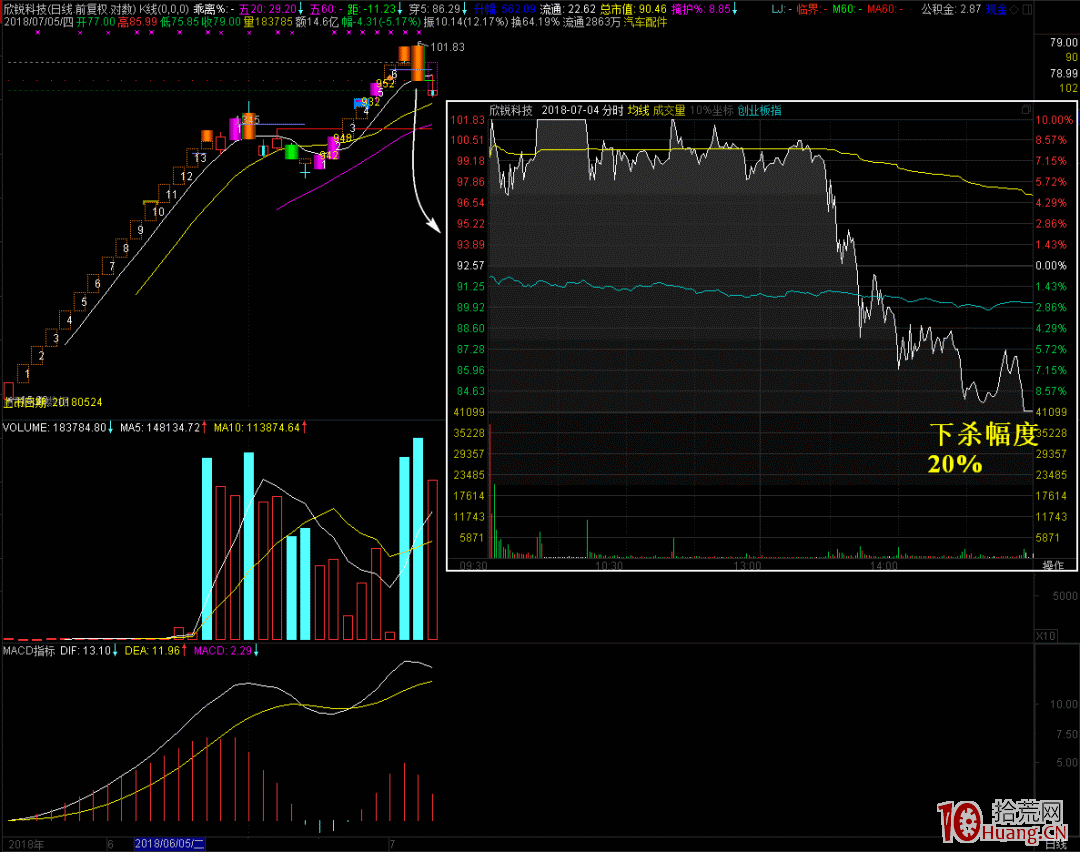Click the 公积金: 2.87 value

pyautogui.click(x=951, y=10)
